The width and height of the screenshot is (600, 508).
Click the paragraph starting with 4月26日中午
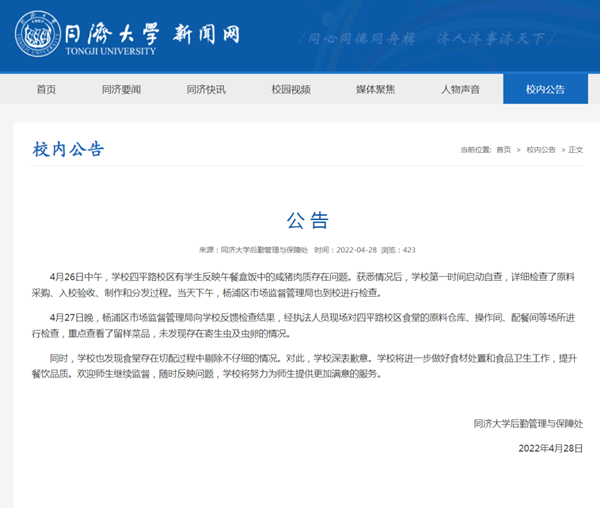300,284
